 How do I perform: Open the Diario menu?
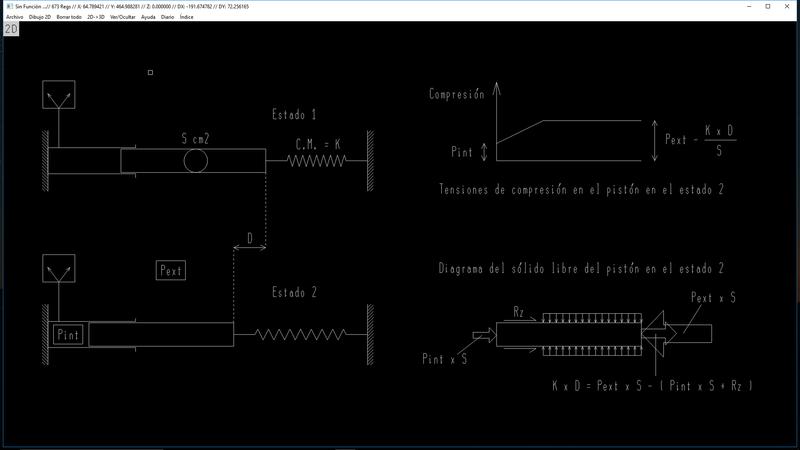click(x=167, y=17)
